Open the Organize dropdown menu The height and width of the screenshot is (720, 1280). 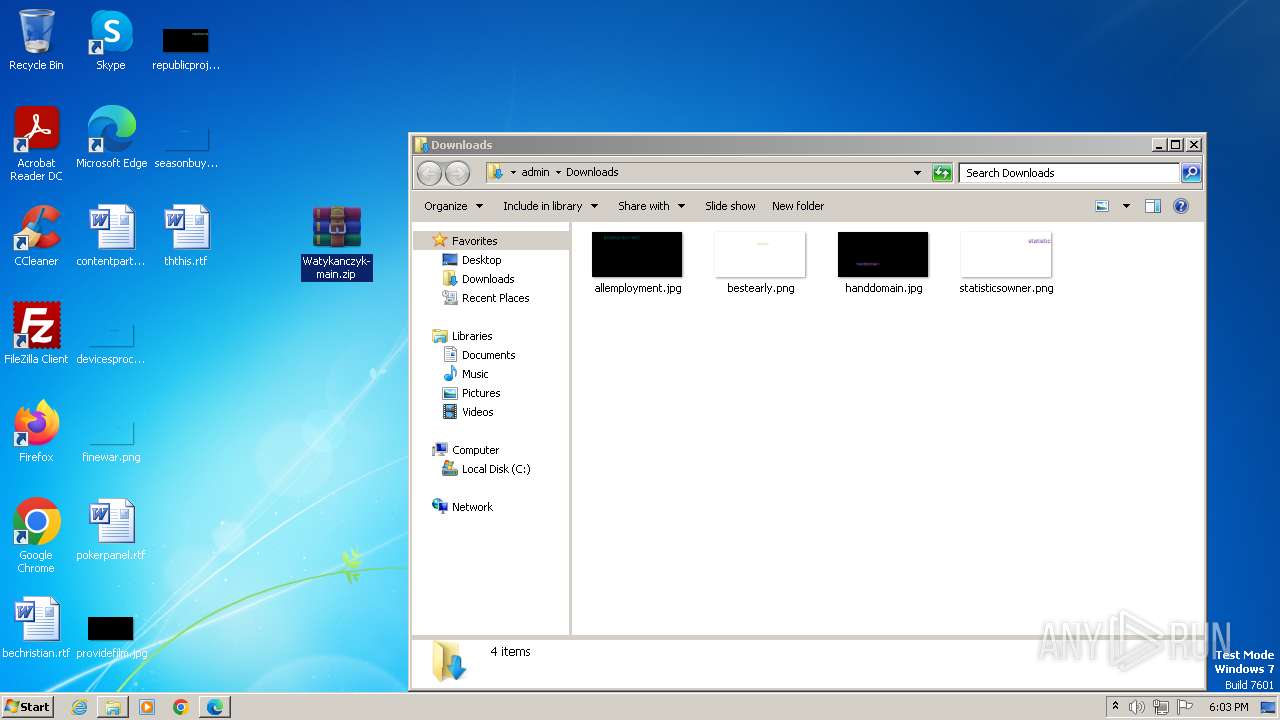(x=453, y=206)
